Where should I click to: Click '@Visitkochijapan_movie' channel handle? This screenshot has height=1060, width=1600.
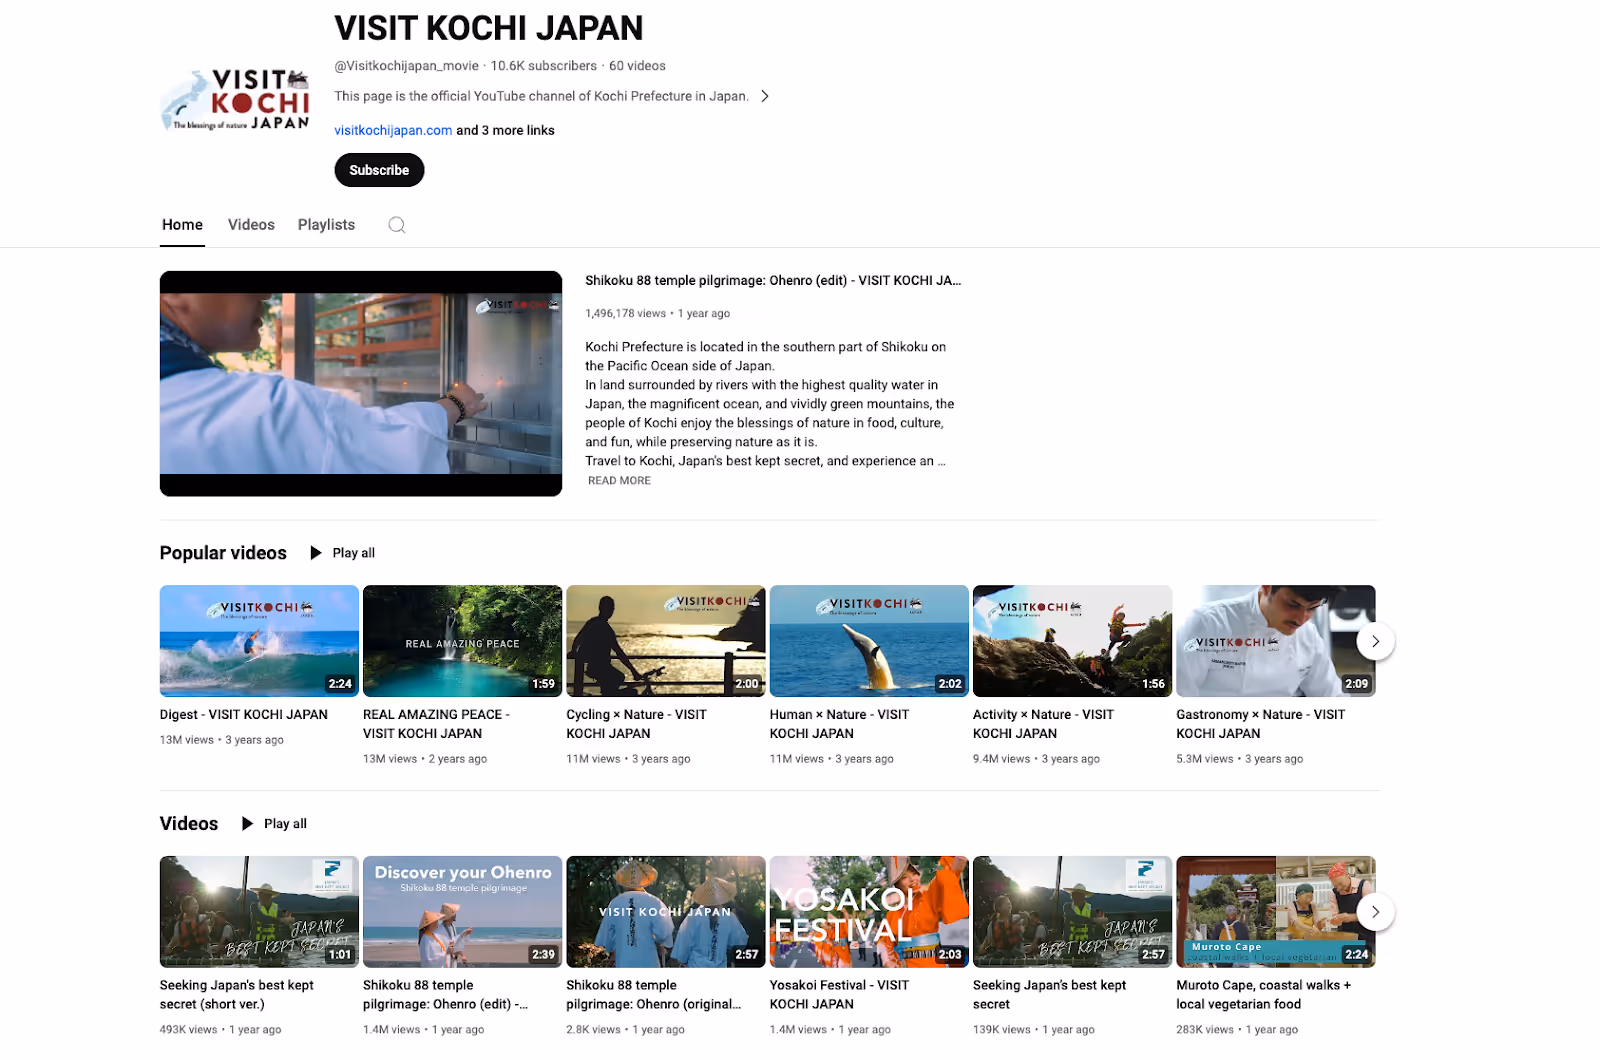pos(407,66)
